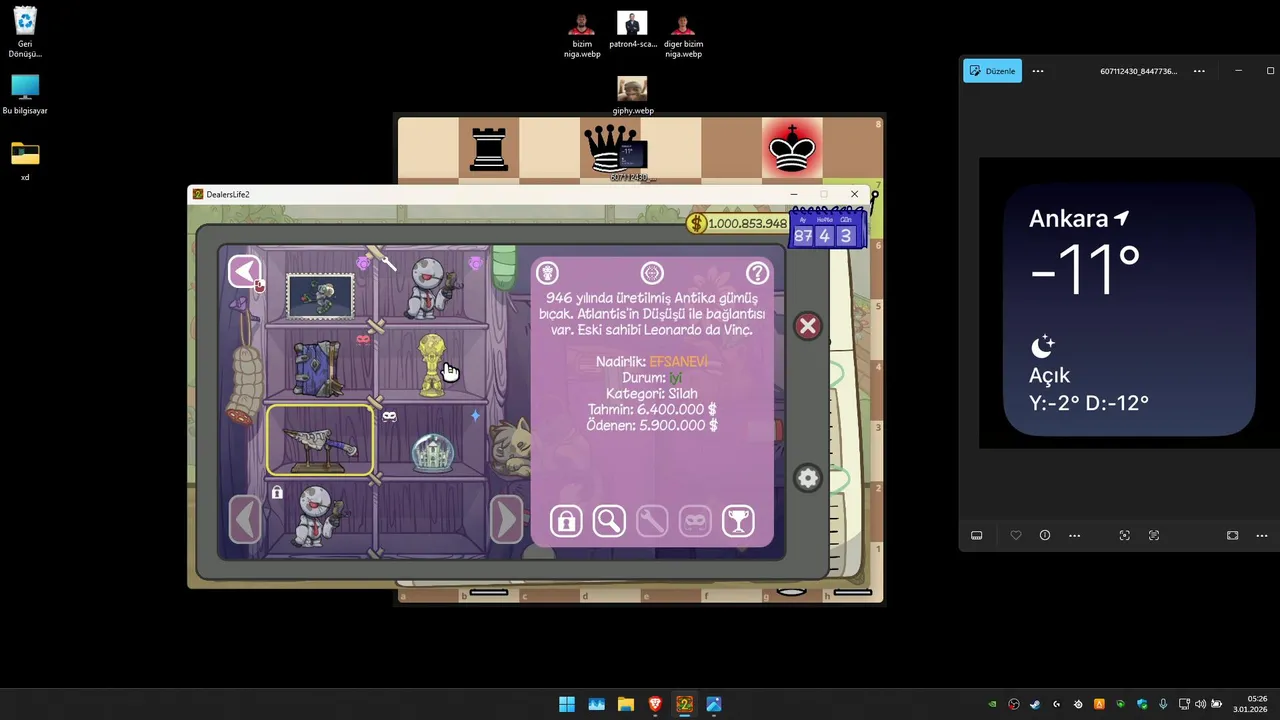Select the antique silver knife item
This screenshot has height=720, width=1280.
[320, 441]
